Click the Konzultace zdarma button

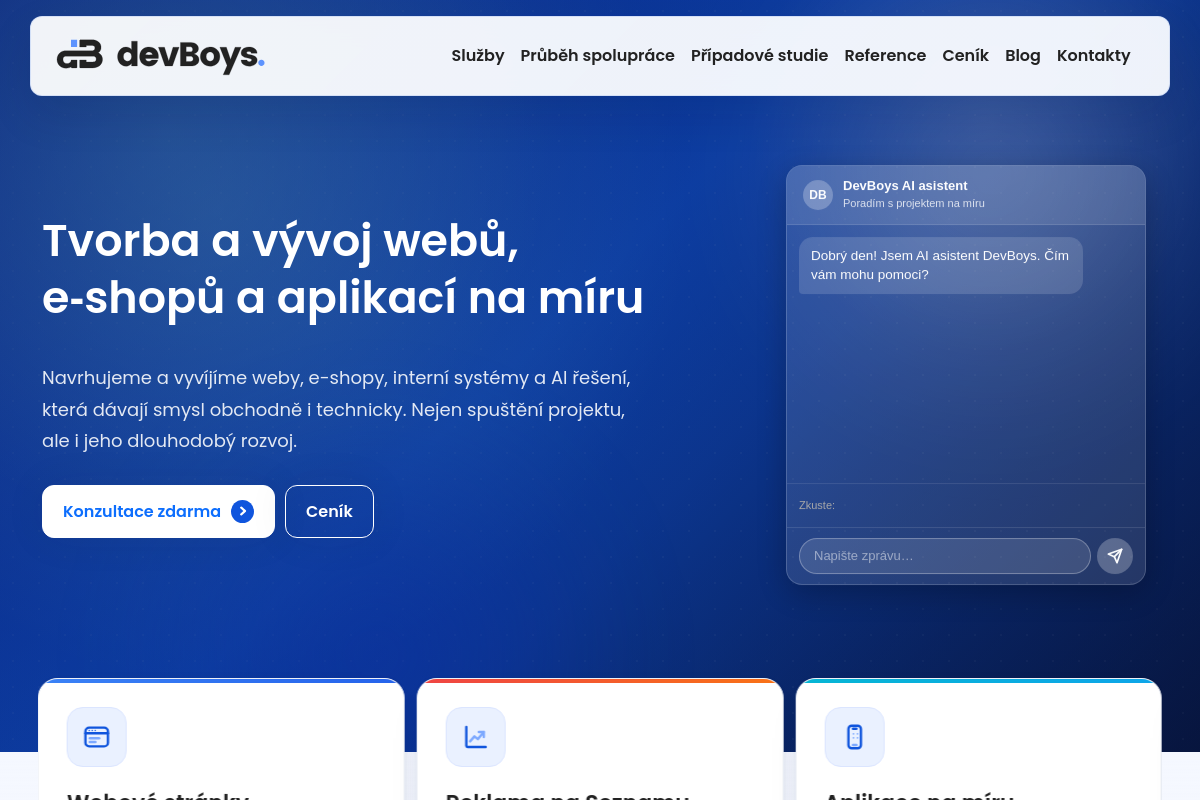click(x=158, y=511)
